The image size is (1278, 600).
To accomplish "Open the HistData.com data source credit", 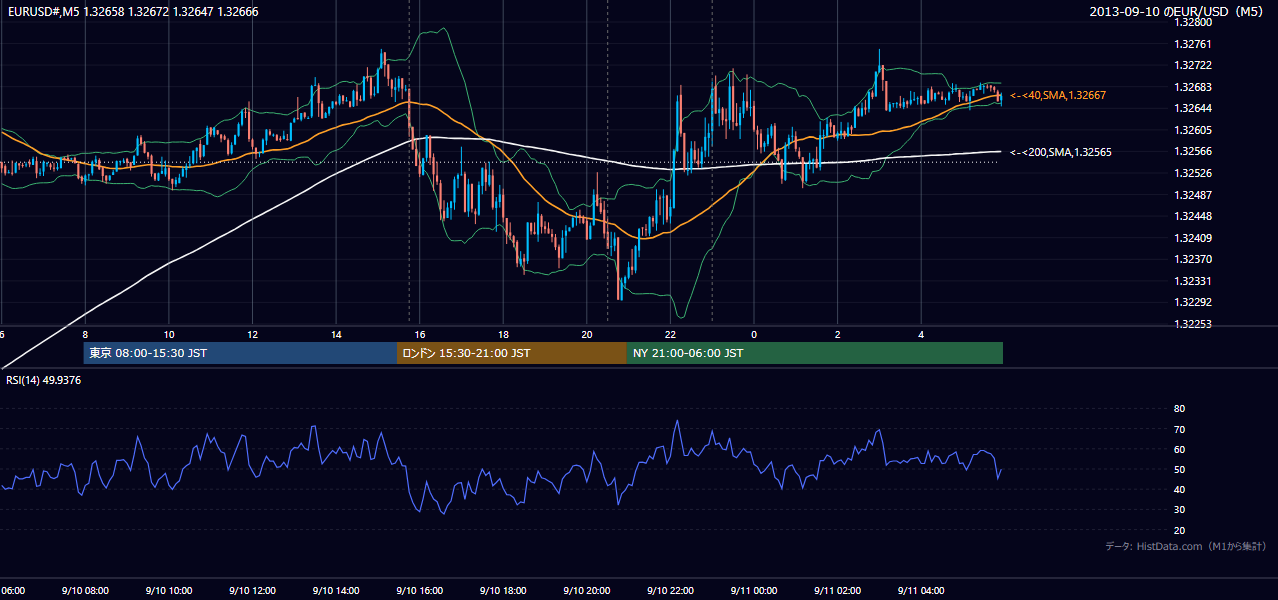I will click(1186, 546).
